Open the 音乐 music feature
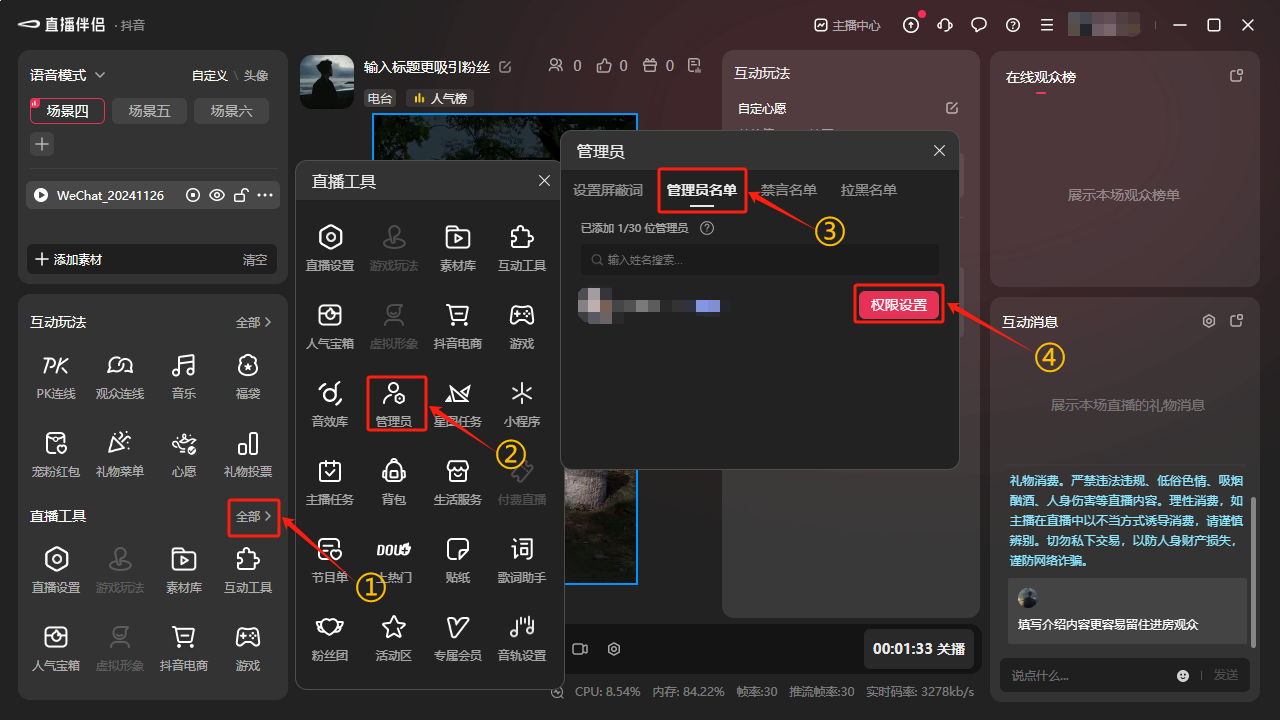Viewport: 1280px width, 720px height. coord(184,375)
